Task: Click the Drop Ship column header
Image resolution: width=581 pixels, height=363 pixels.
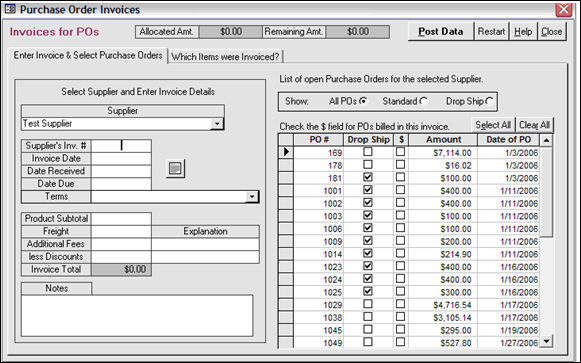Action: (368, 140)
